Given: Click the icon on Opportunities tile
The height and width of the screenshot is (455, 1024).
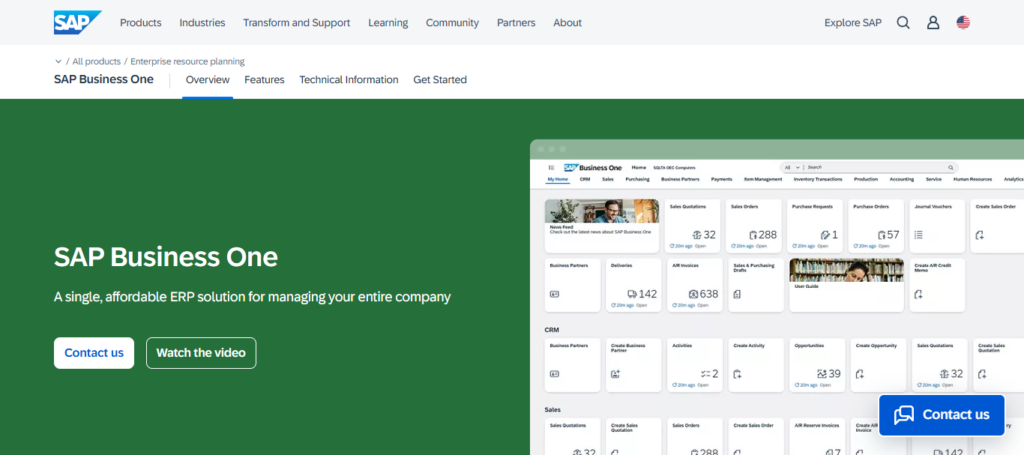Looking at the screenshot, I should [x=822, y=374].
